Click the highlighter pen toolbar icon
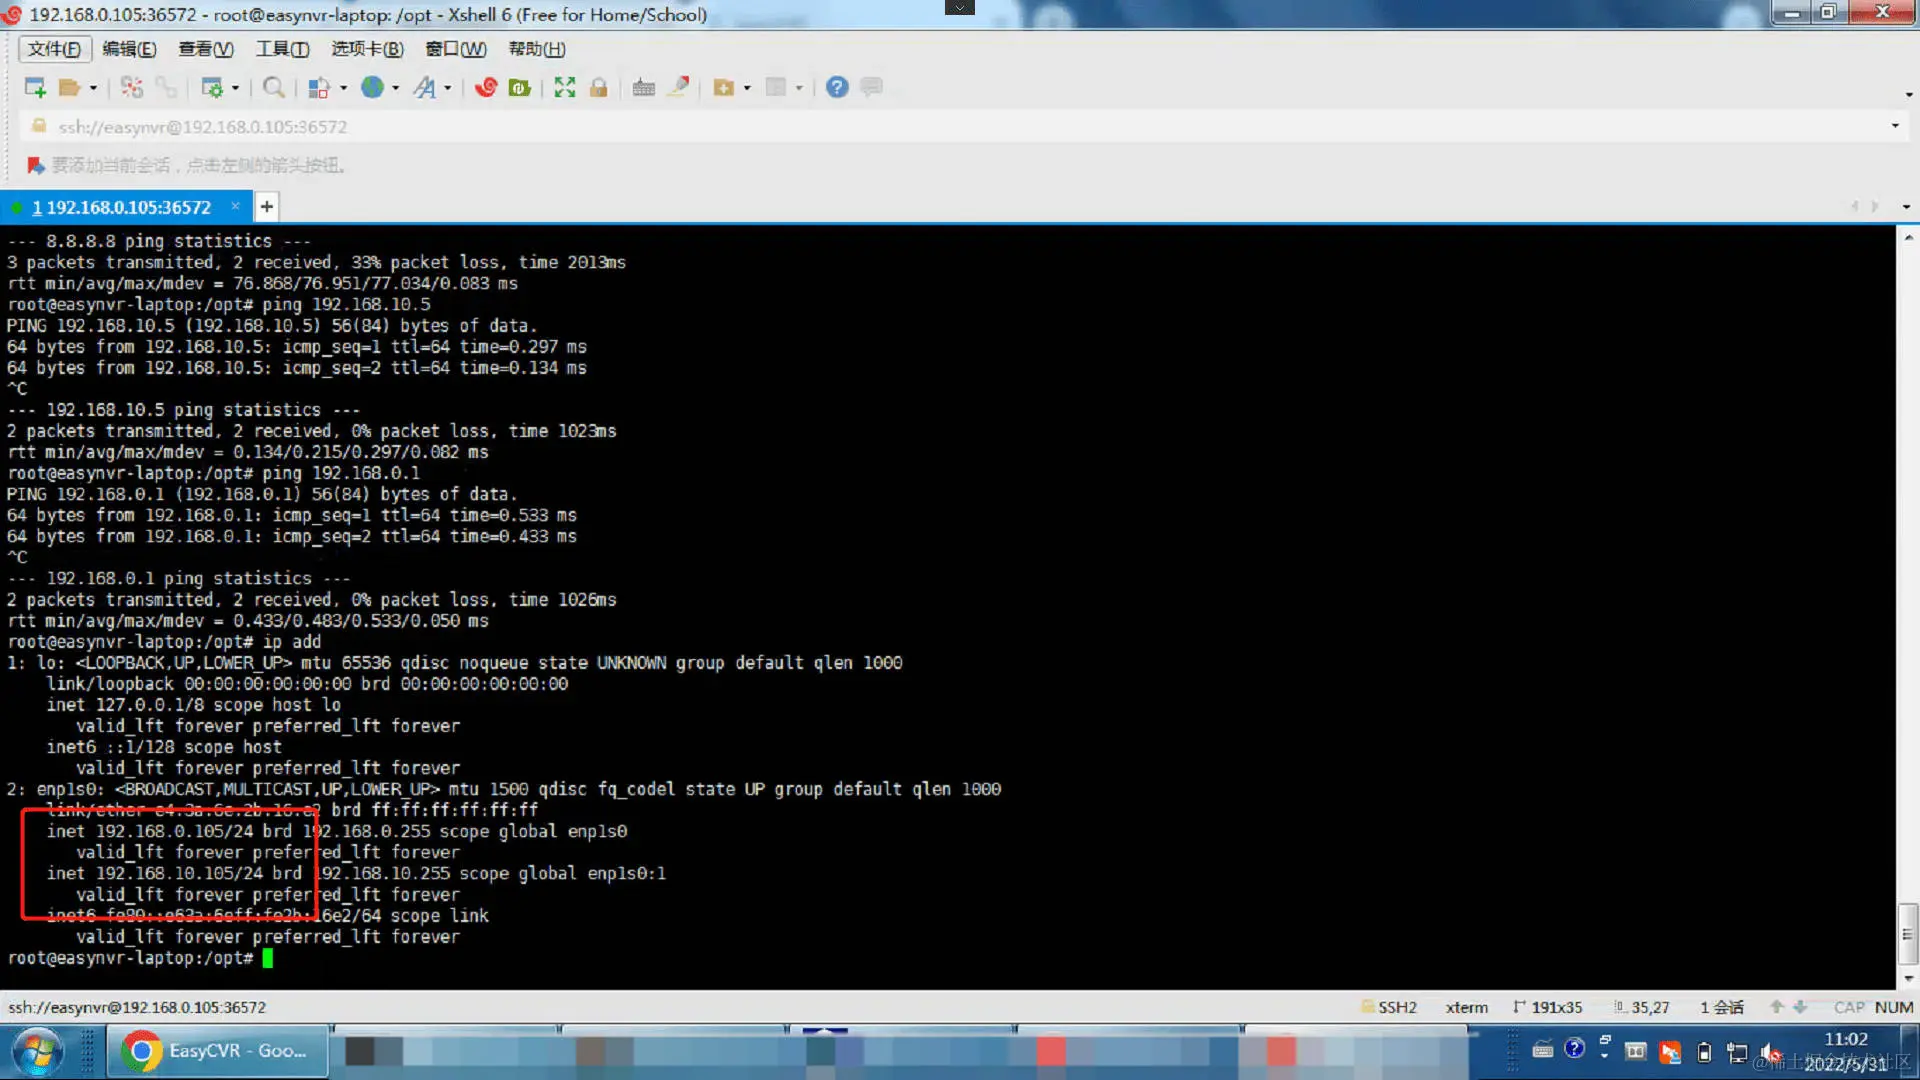Image resolution: width=1920 pixels, height=1080 pixels. (679, 88)
